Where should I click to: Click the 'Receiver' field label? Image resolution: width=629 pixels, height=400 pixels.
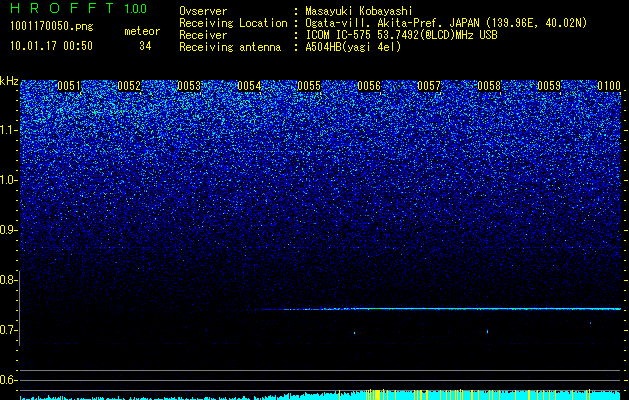(x=203, y=35)
